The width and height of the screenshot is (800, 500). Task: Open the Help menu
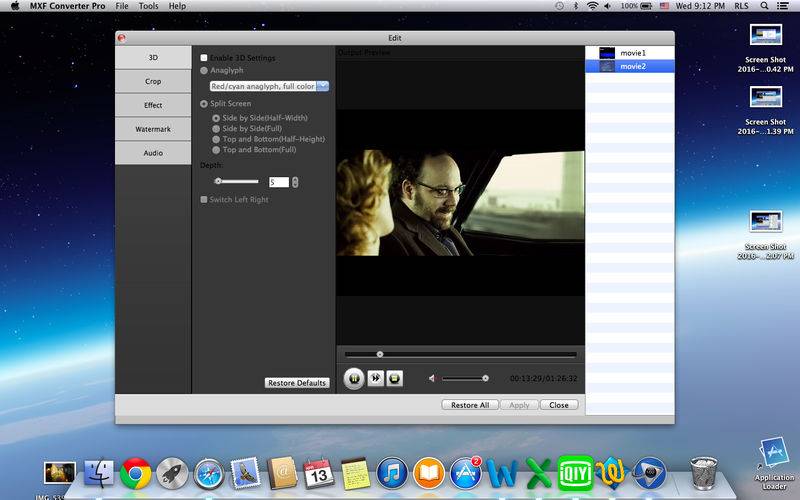point(177,6)
